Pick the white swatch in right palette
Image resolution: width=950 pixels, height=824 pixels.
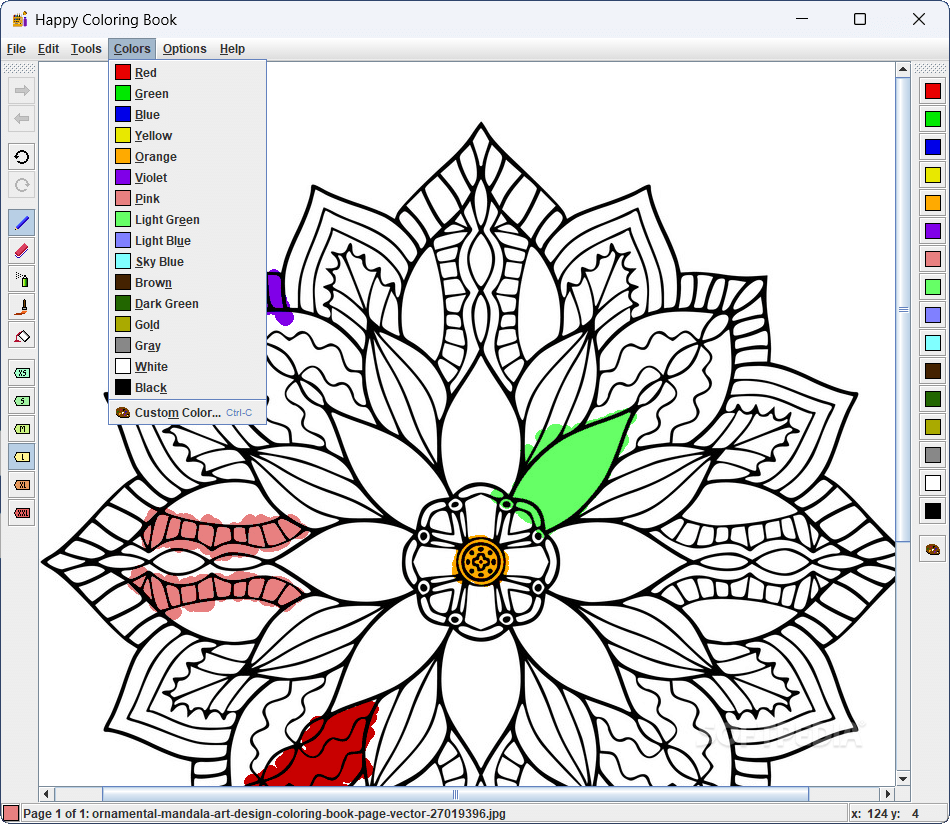pos(932,483)
